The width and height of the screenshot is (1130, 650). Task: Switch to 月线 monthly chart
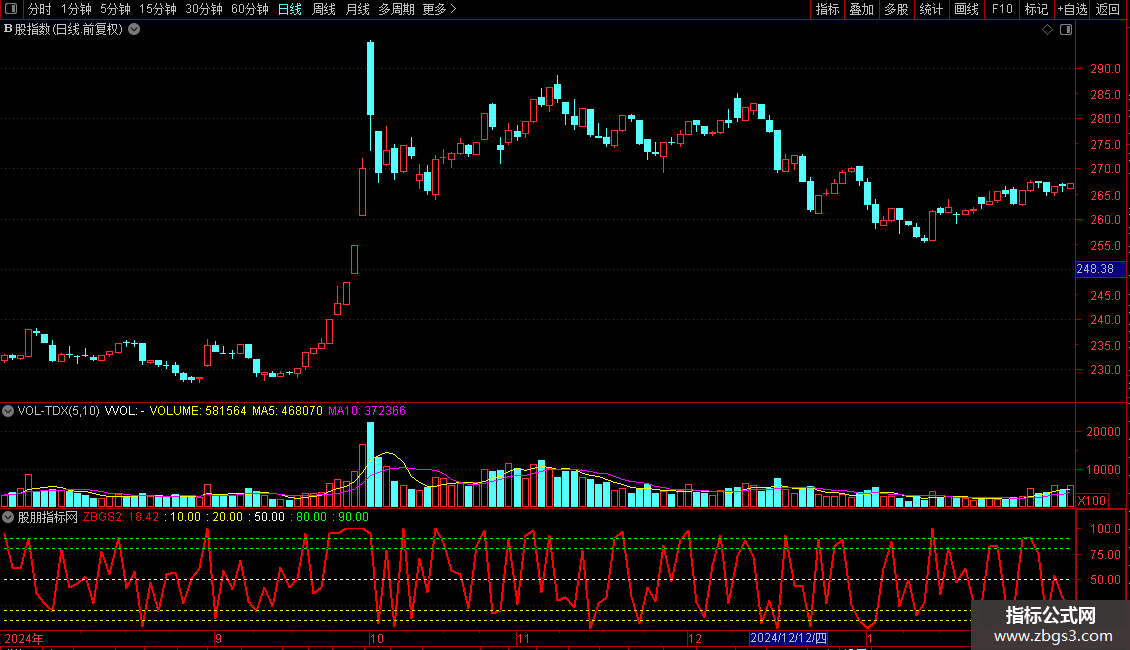[x=357, y=9]
